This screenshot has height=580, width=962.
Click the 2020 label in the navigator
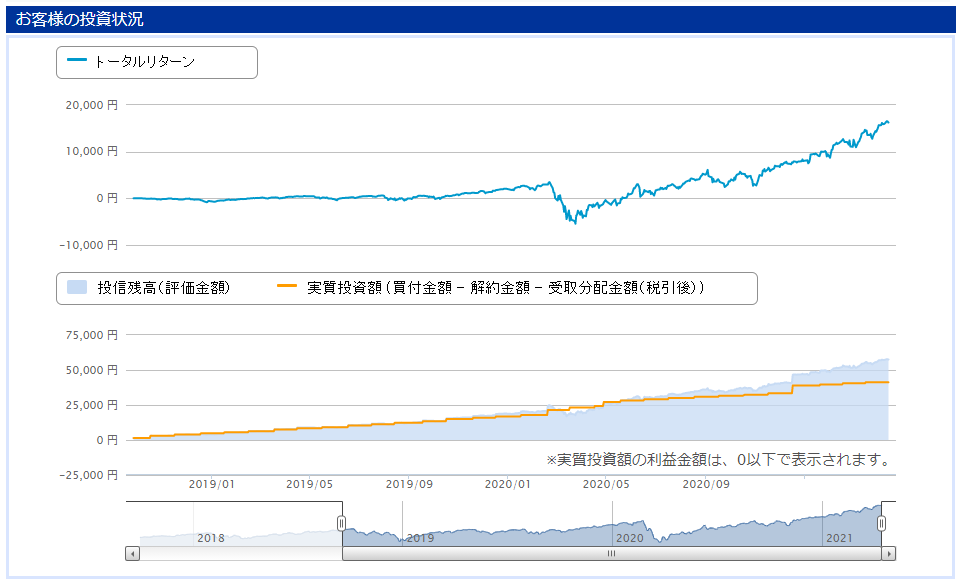[x=629, y=538]
